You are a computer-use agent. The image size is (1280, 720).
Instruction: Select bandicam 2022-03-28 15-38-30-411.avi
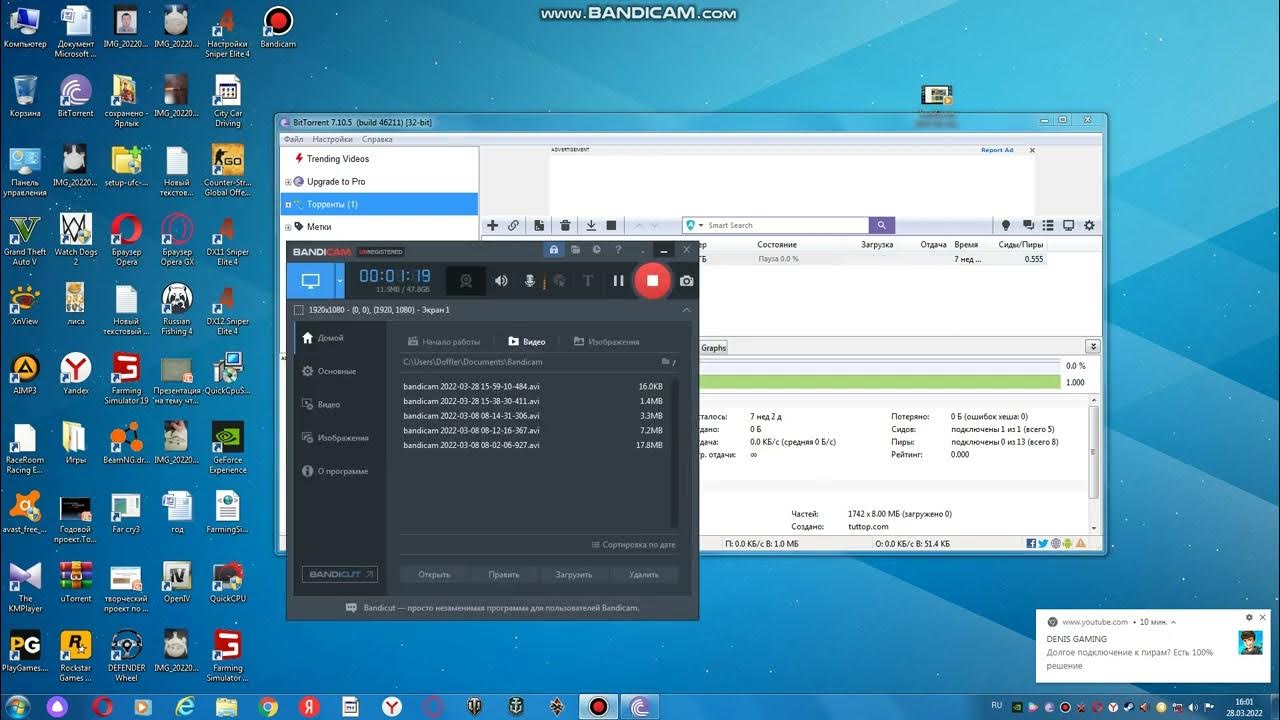point(533,401)
